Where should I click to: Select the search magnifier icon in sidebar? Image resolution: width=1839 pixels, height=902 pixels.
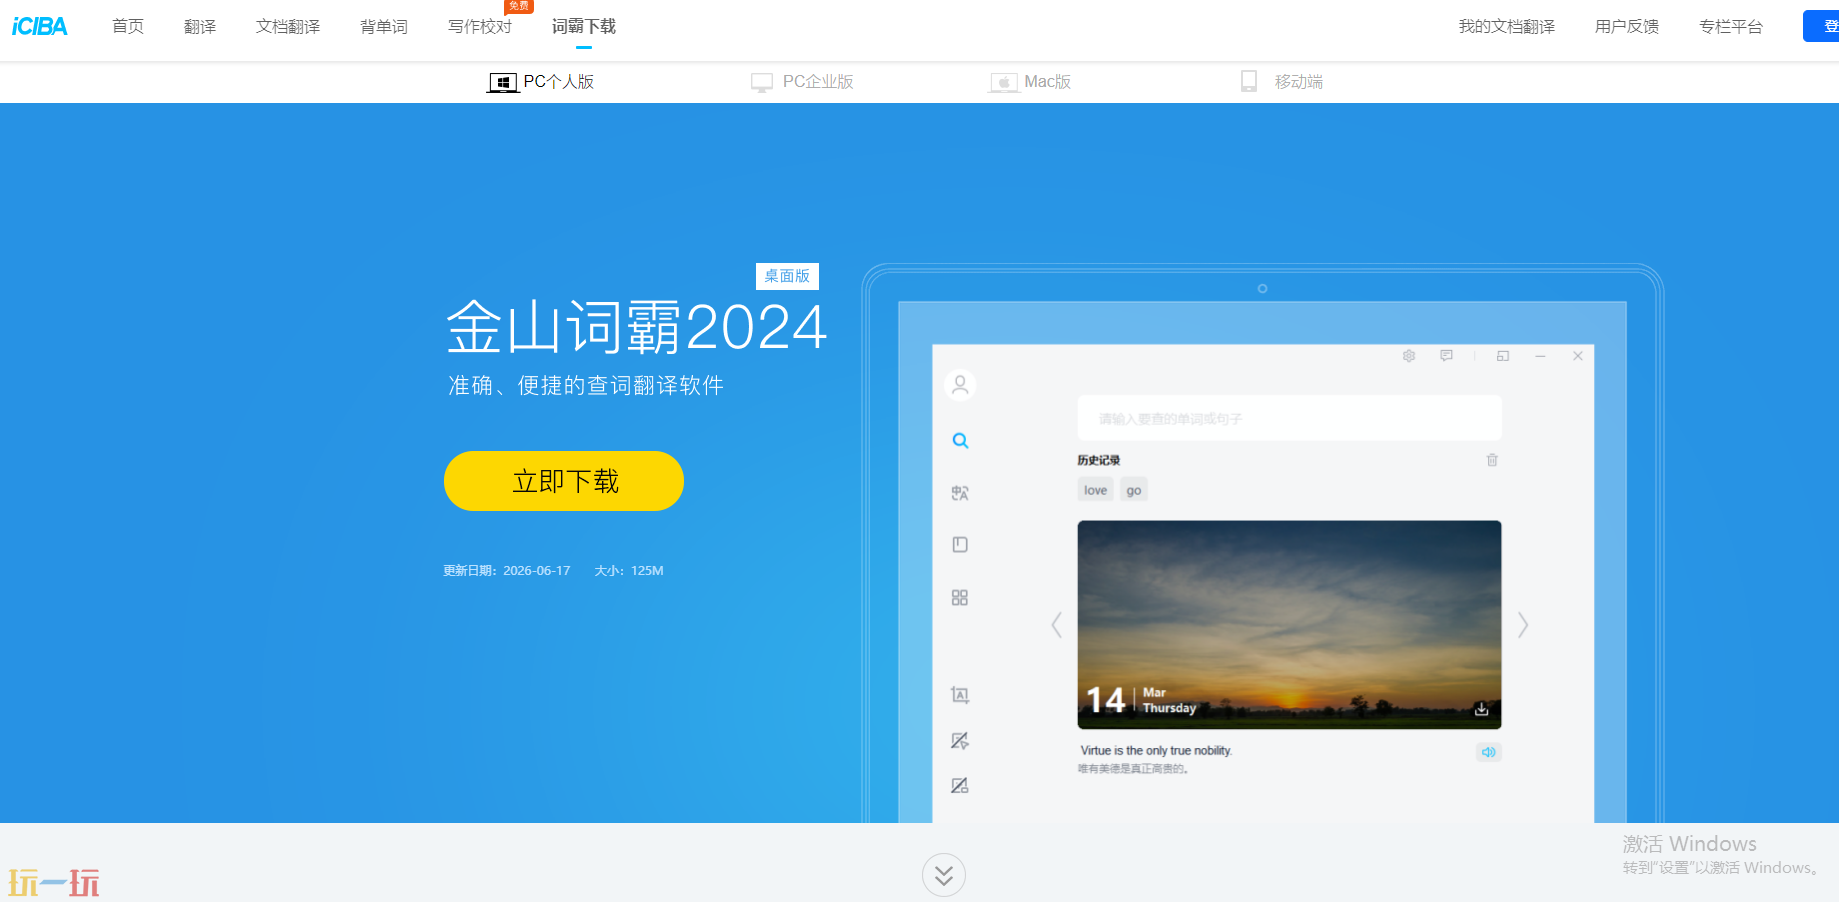(960, 441)
